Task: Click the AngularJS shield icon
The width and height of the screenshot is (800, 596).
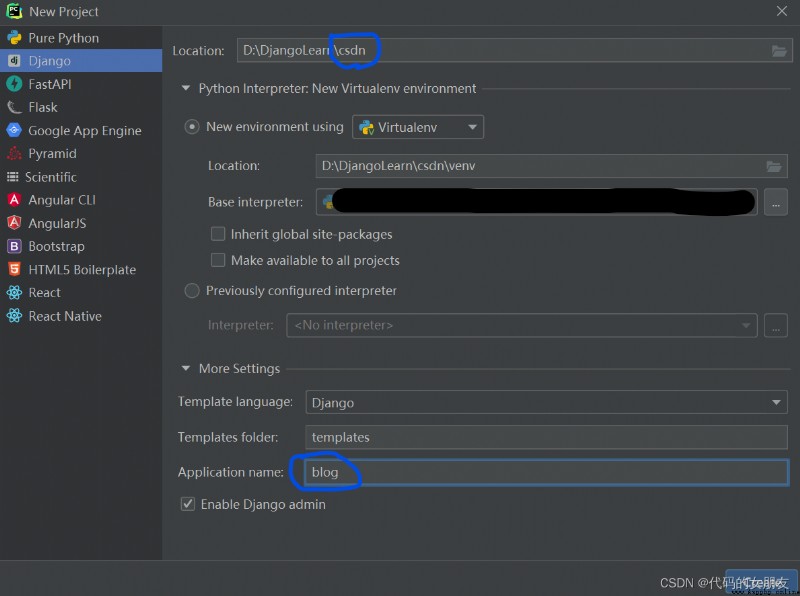Action: 14,223
